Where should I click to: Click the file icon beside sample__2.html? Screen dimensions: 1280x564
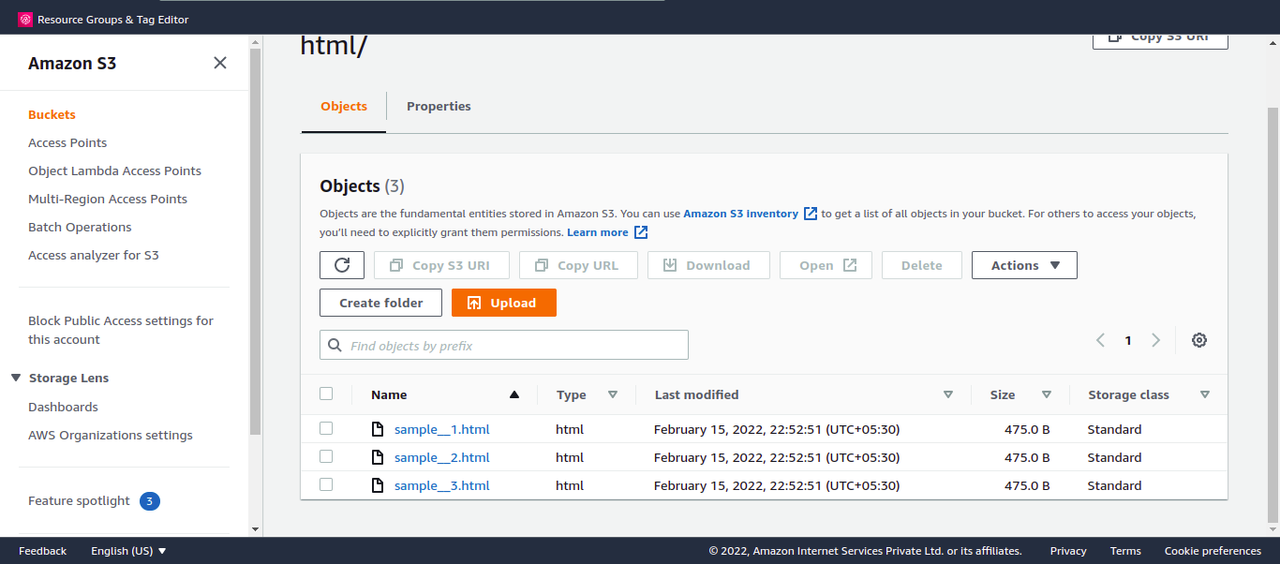tap(378, 457)
